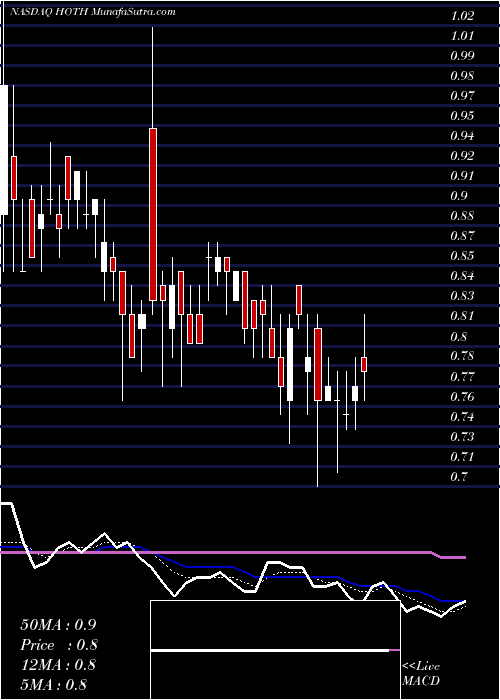
Task: Click the 0.91 price axis label
Action: [461, 176]
